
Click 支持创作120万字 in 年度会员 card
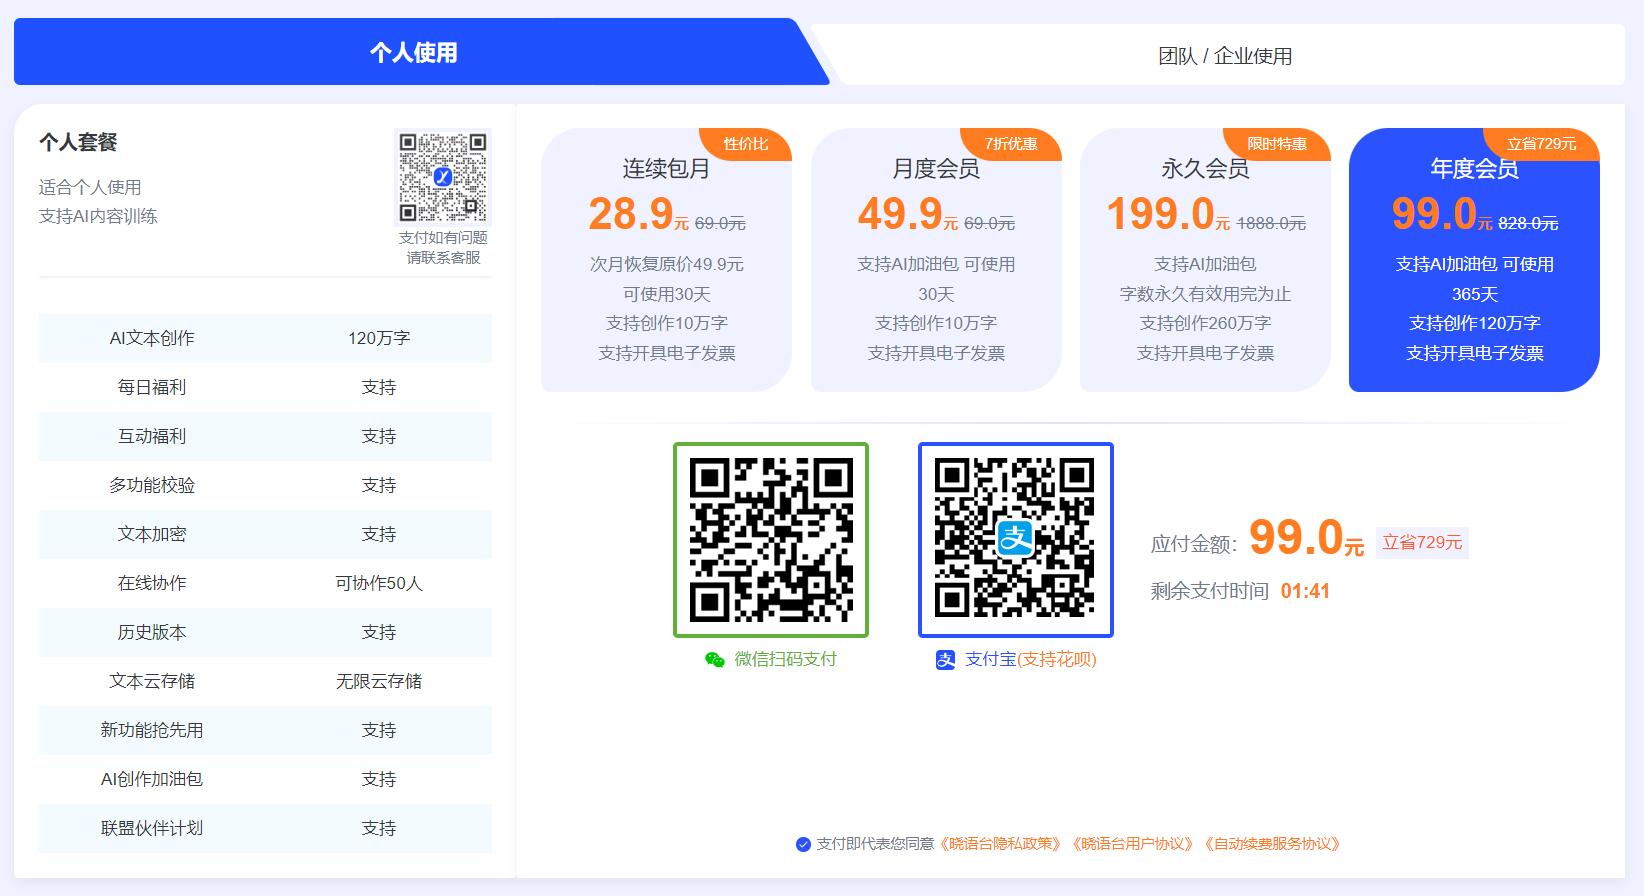click(x=1474, y=323)
